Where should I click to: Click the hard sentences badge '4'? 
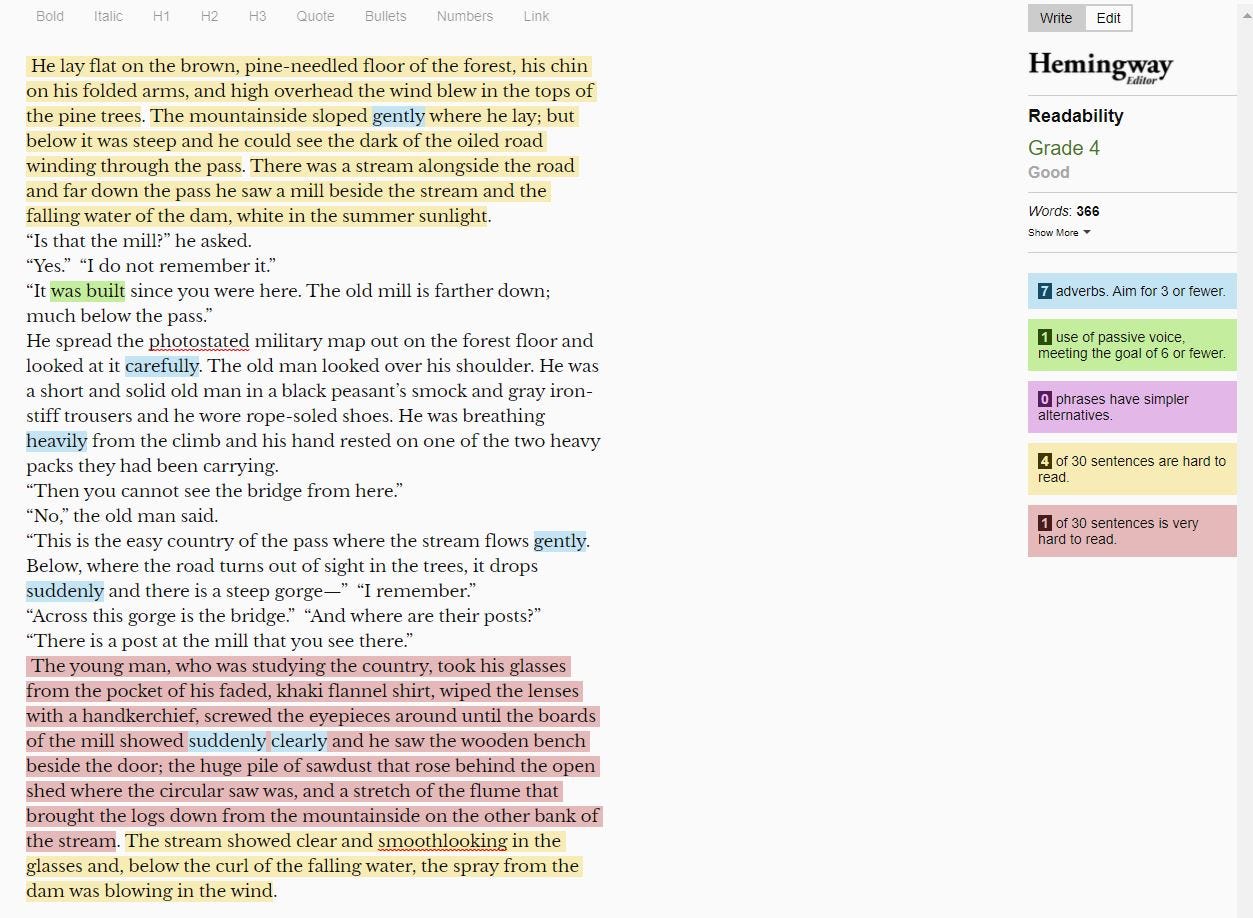click(1045, 461)
